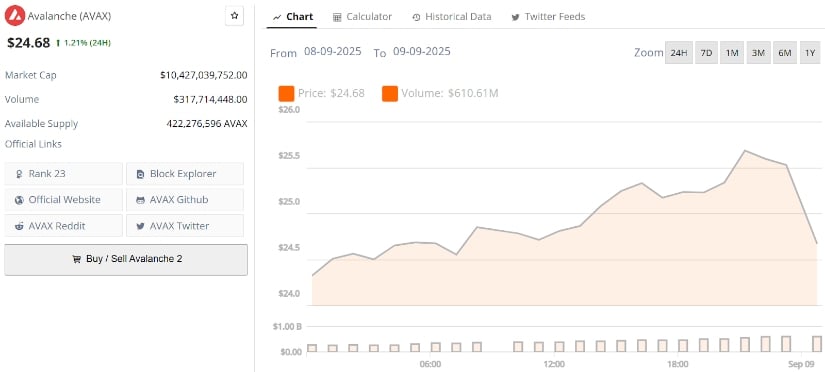The image size is (825, 372).
Task: Click the Available Supply value 422,276,596 AVAX
Action: click(207, 124)
